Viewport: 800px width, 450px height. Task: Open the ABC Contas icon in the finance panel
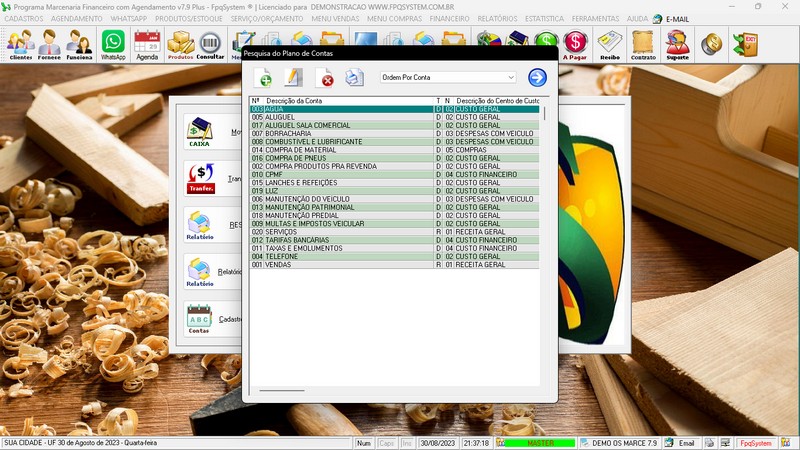(199, 318)
